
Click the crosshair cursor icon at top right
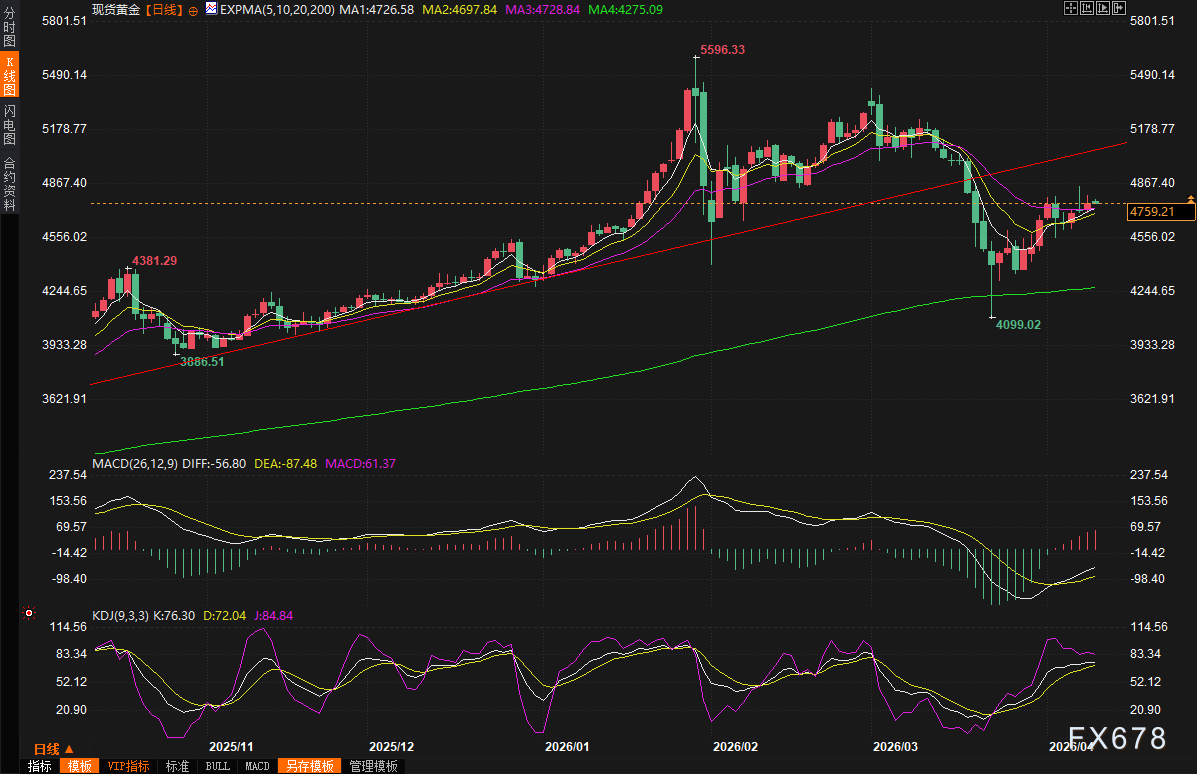coord(1071,8)
